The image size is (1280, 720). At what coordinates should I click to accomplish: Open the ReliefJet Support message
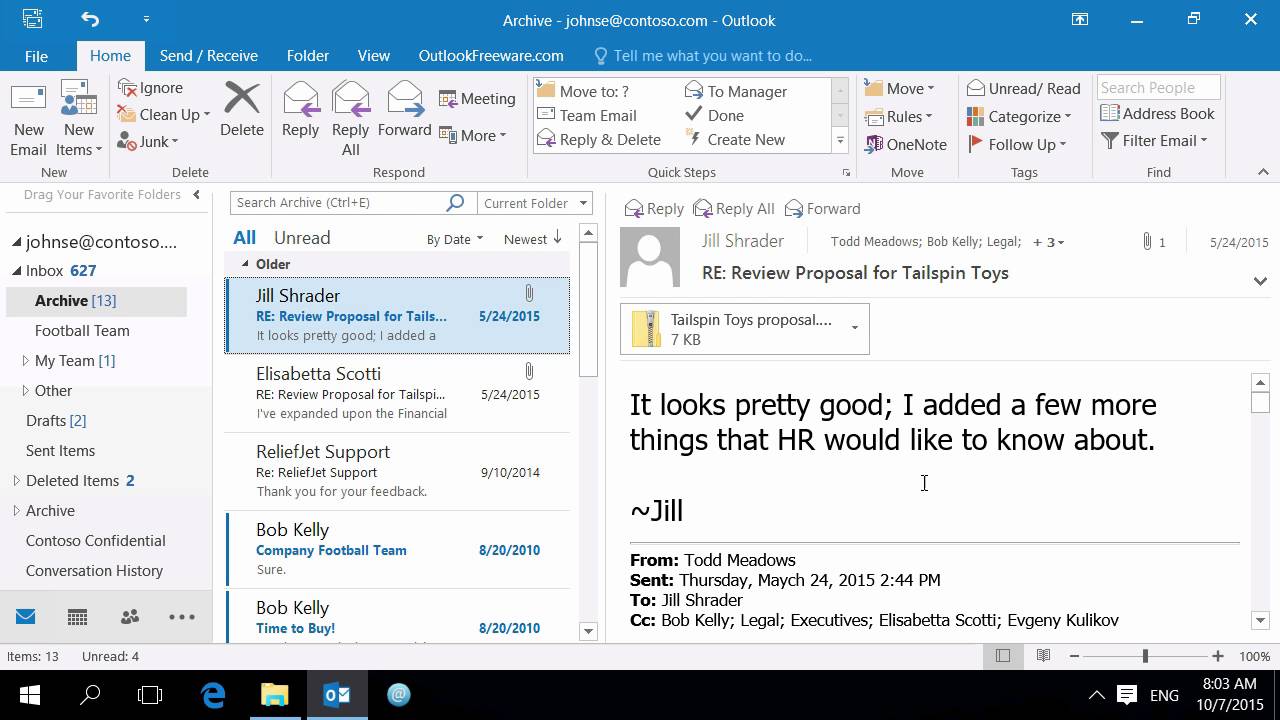pos(398,471)
